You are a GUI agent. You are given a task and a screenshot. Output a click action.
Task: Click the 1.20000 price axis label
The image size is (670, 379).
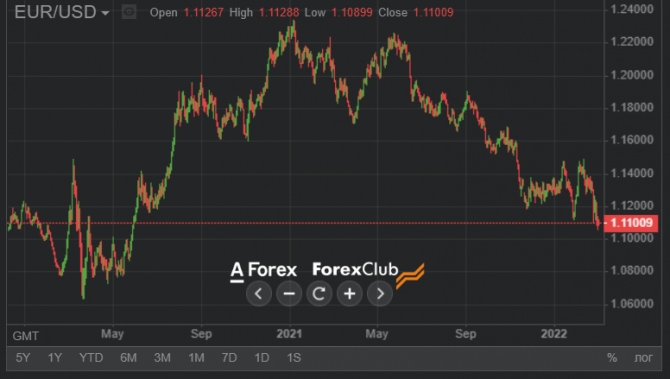632,75
